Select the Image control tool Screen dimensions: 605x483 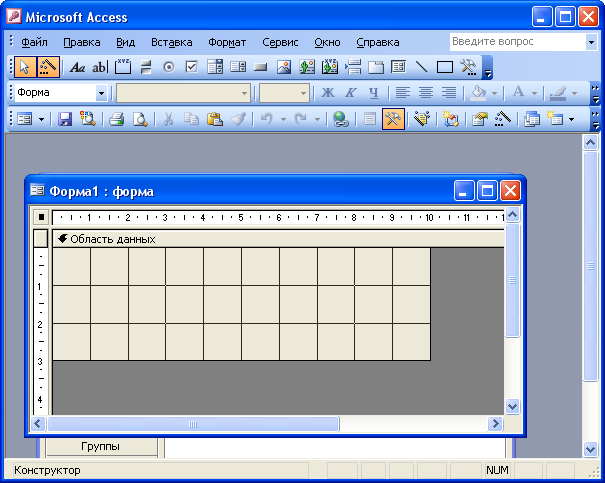284,68
